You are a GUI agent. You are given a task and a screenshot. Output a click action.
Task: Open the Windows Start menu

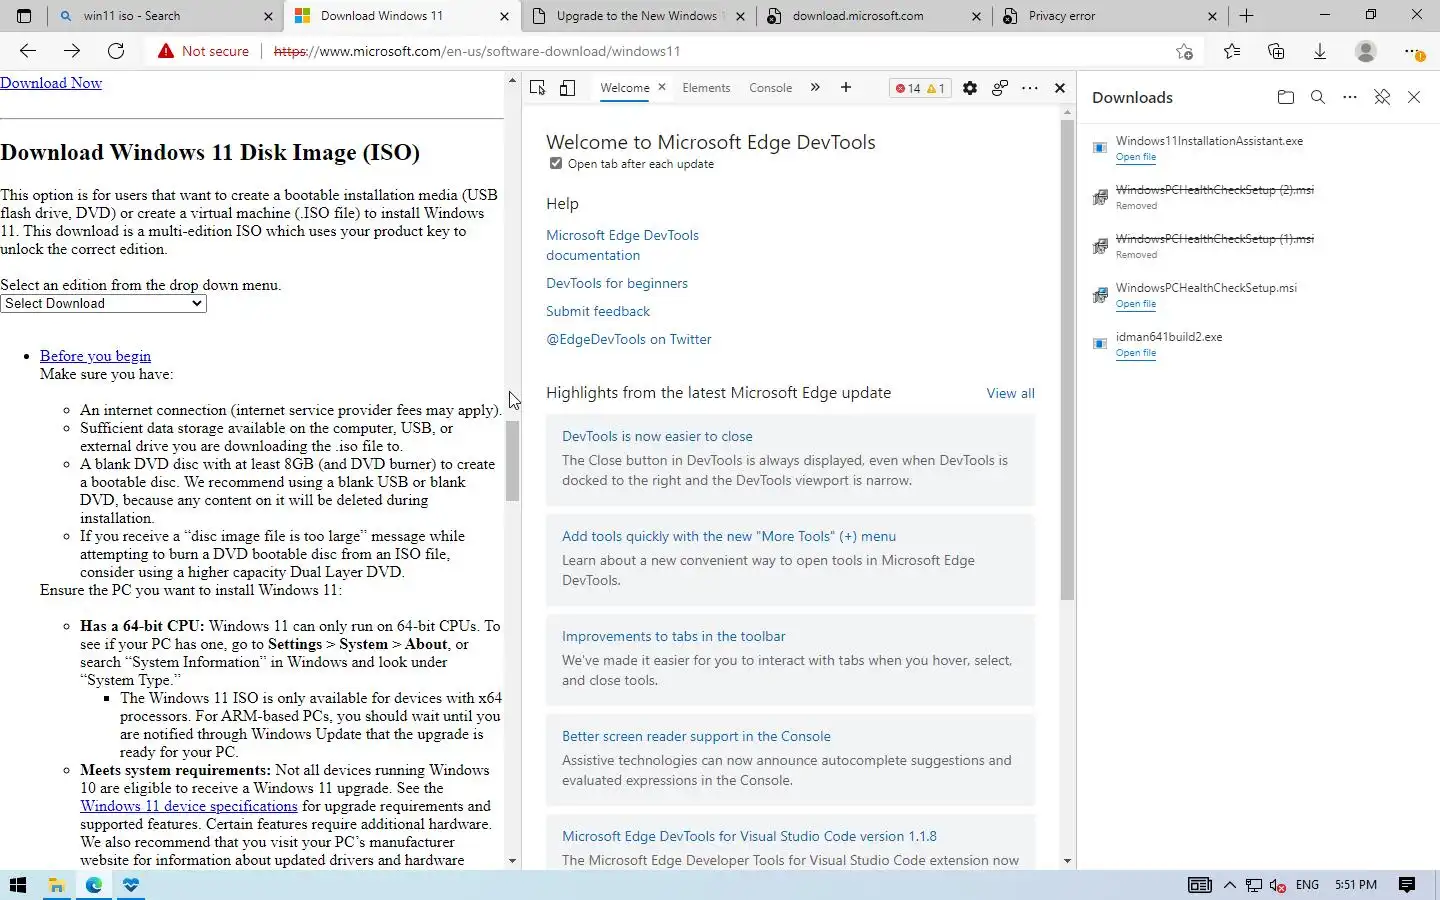17,885
